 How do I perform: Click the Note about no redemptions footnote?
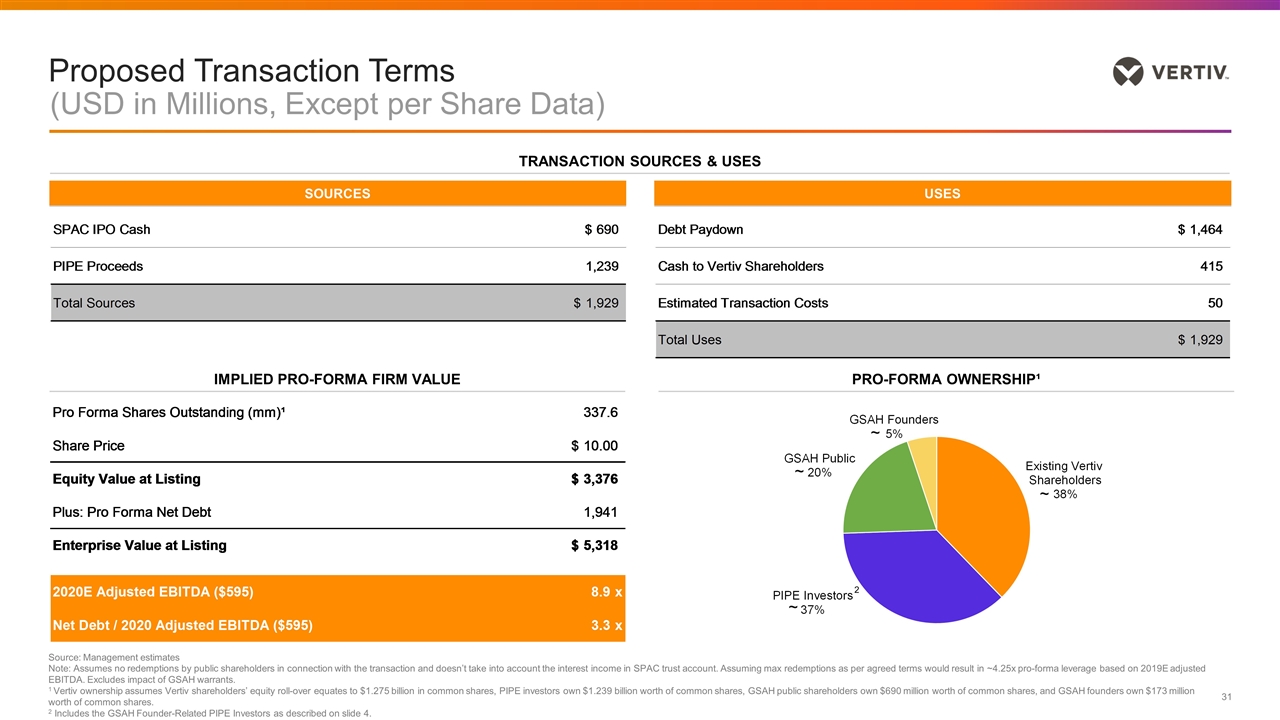[x=627, y=672]
